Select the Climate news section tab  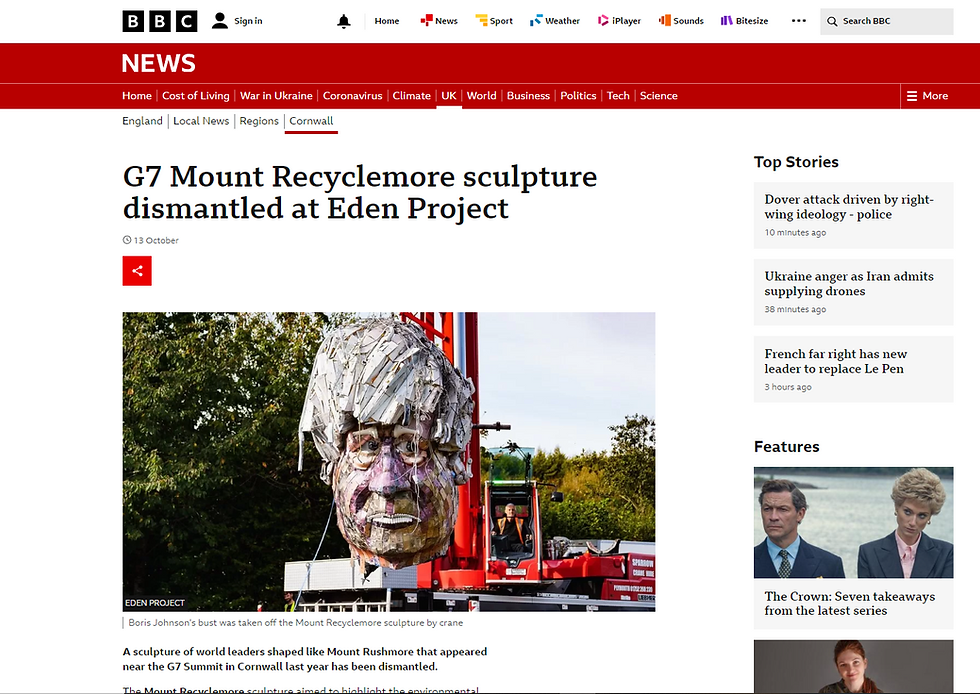click(x=411, y=96)
